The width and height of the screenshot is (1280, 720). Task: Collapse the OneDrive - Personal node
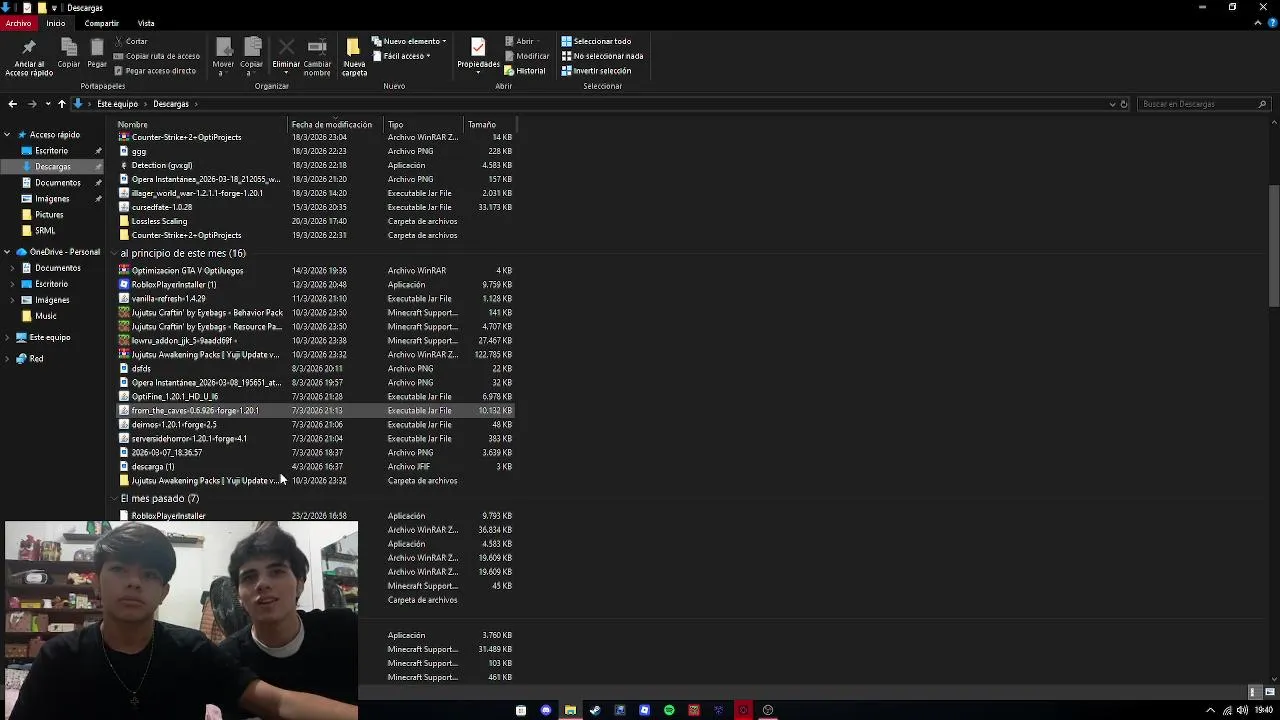click(x=8, y=252)
